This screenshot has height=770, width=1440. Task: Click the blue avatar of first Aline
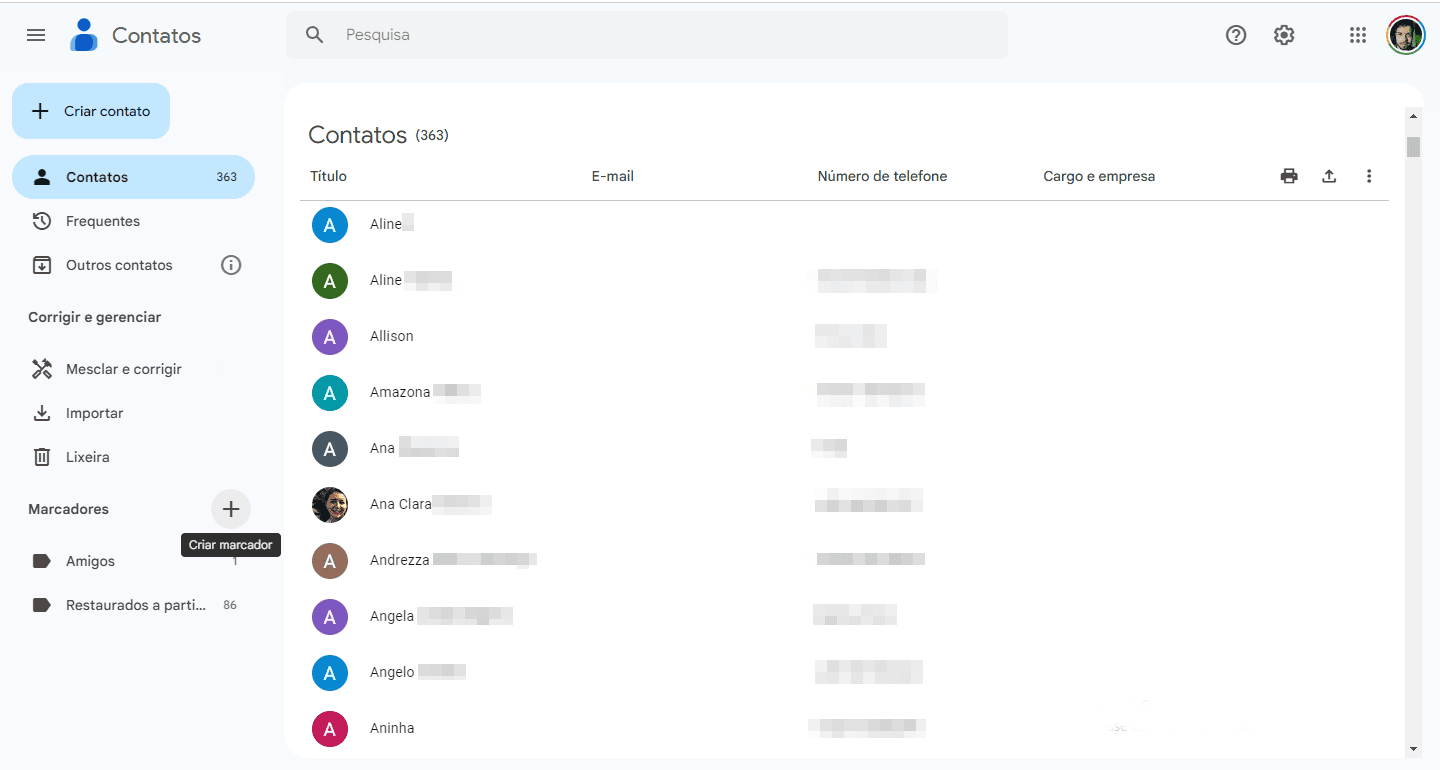330,225
